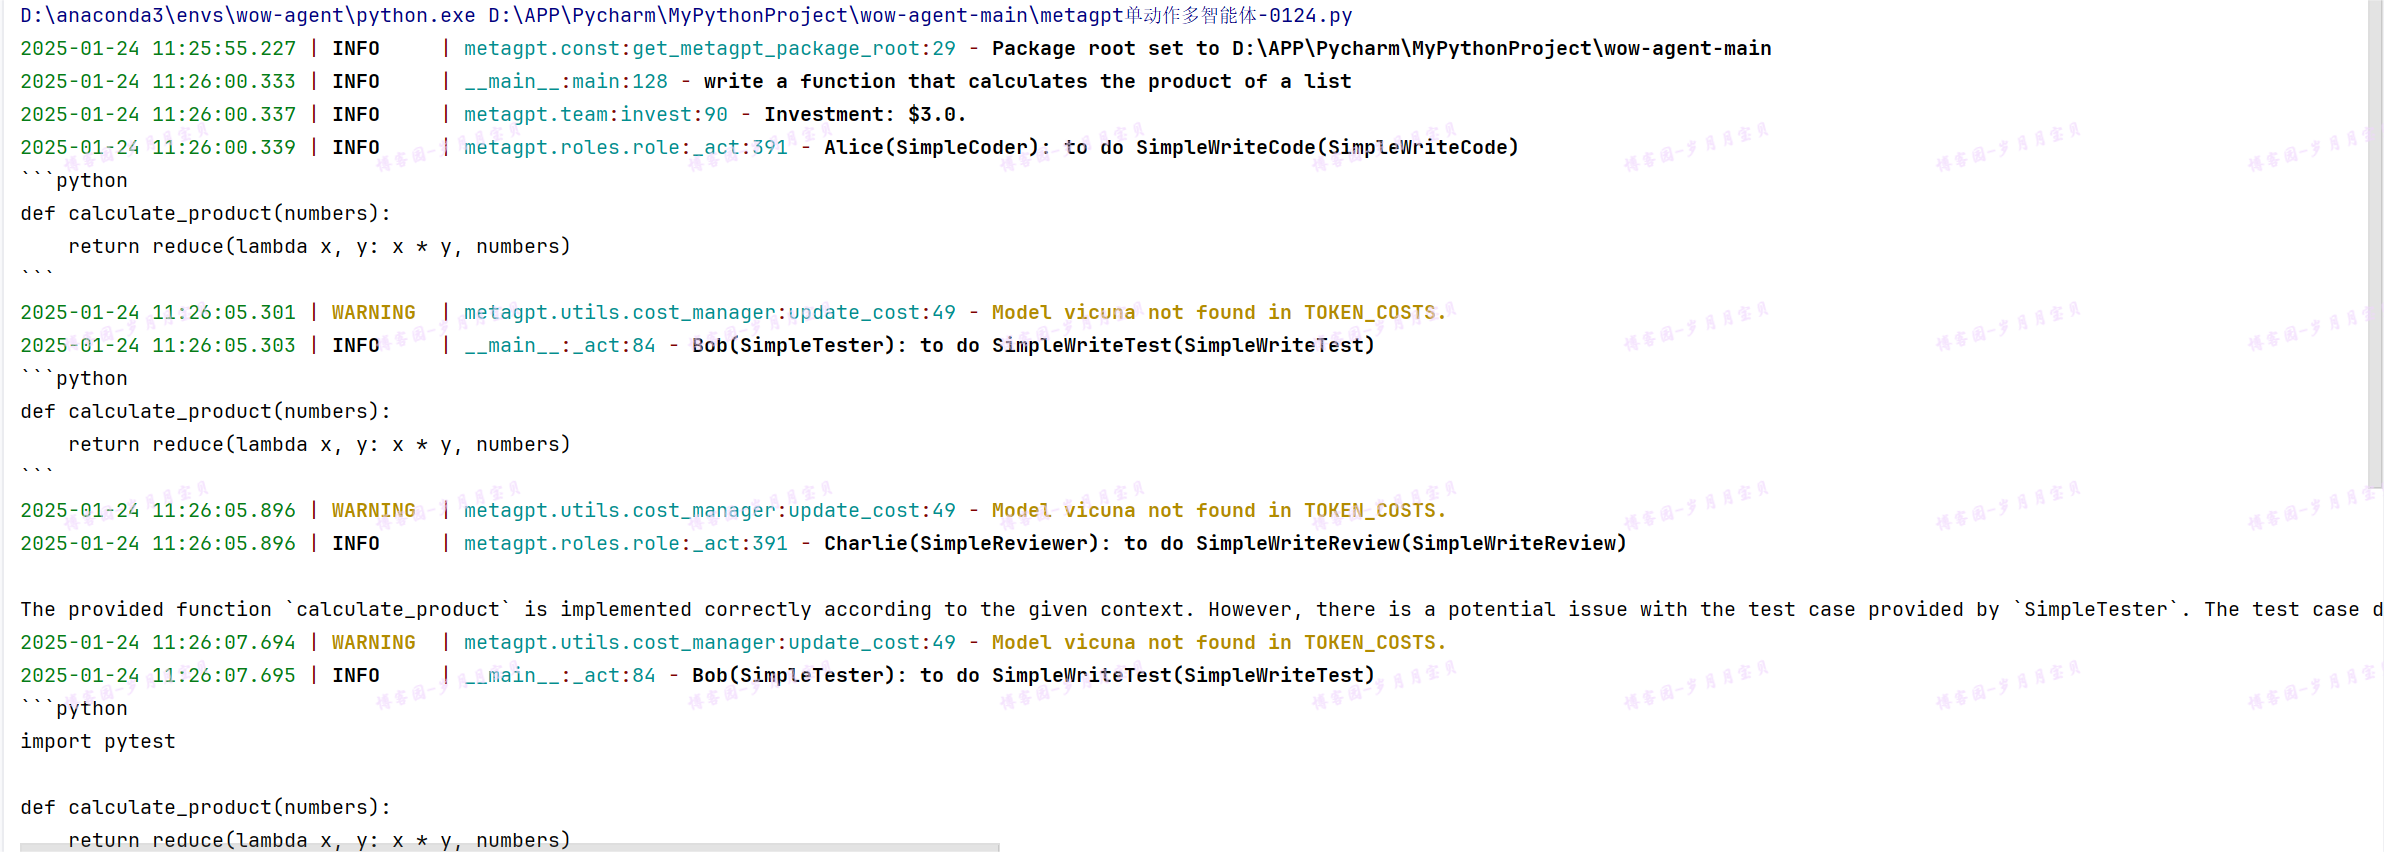The height and width of the screenshot is (852, 2384).
Task: Click 'Model vicuna not found' warning at 11:26:05.896
Action: (x=1219, y=511)
